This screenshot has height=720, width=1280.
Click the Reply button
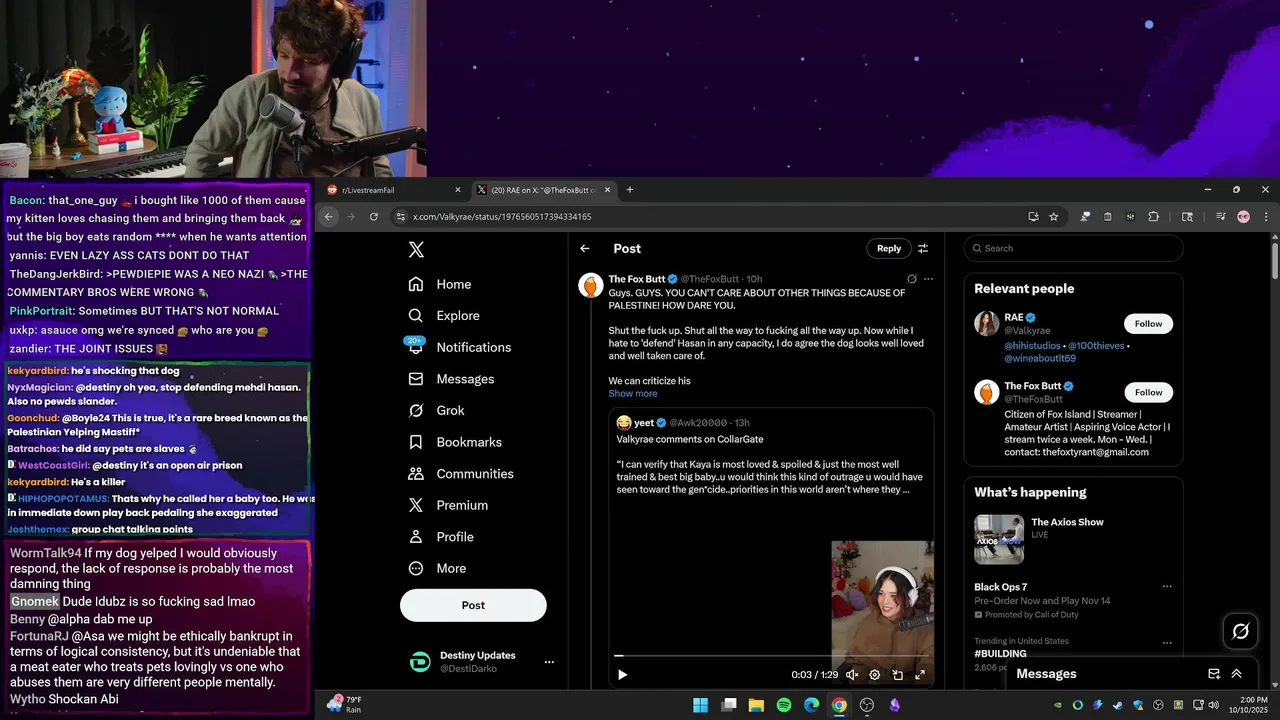[x=889, y=249]
